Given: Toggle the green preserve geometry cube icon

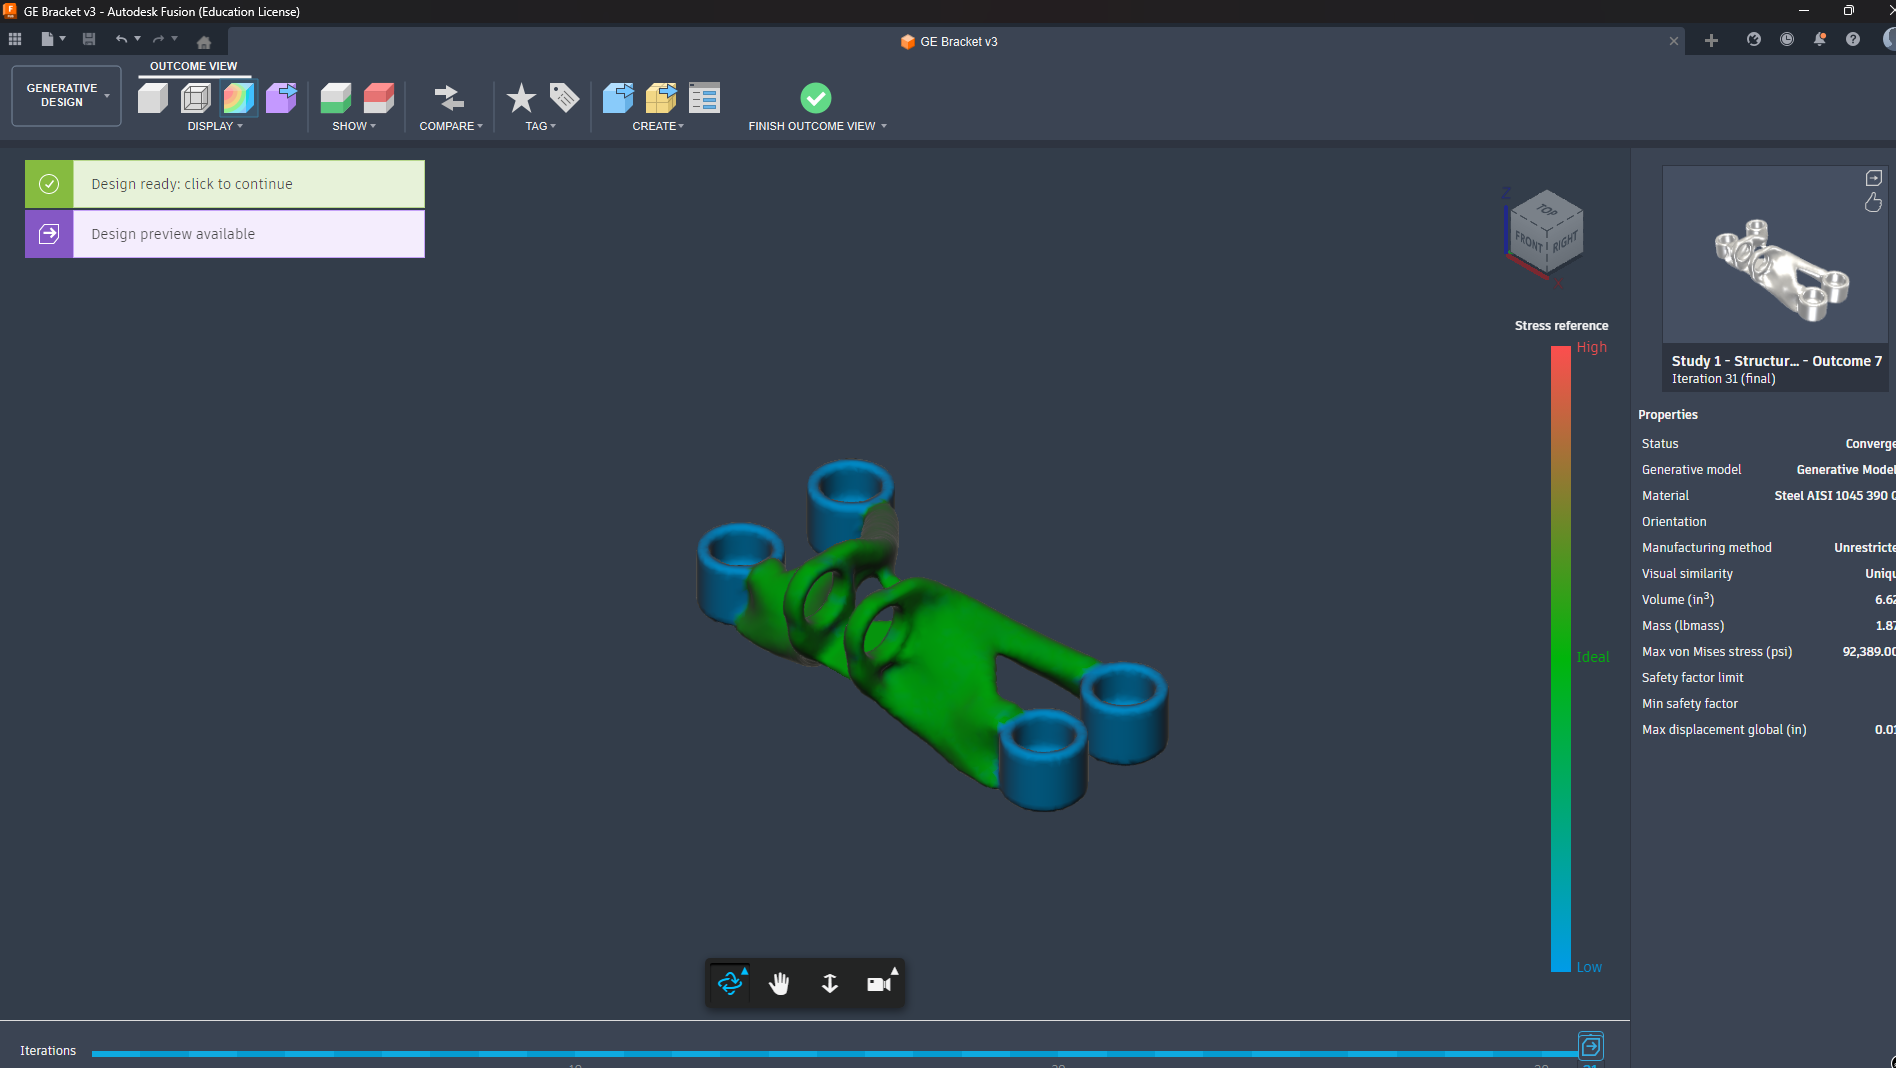Looking at the screenshot, I should click(x=336, y=98).
